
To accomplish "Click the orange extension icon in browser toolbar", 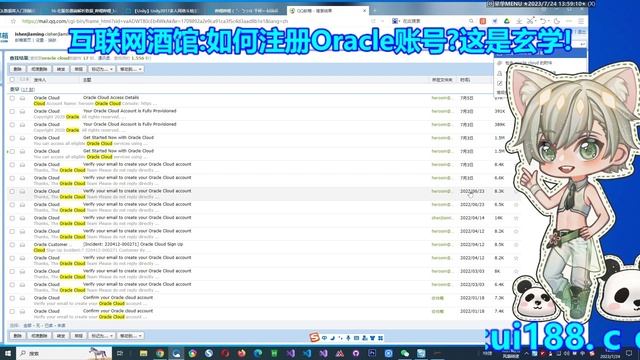I will click(x=483, y=21).
